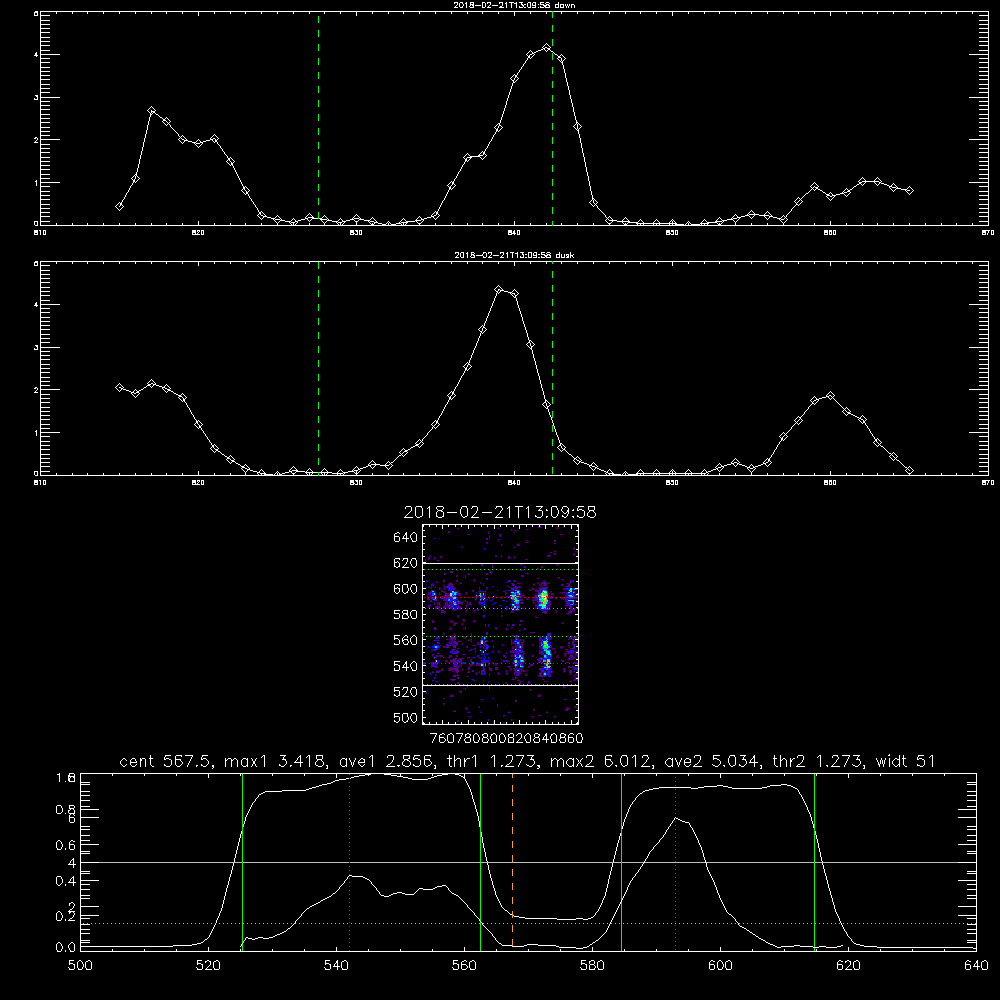The image size is (1000, 1000).
Task: Click the heatmap y-axis label 540
Action: [406, 666]
